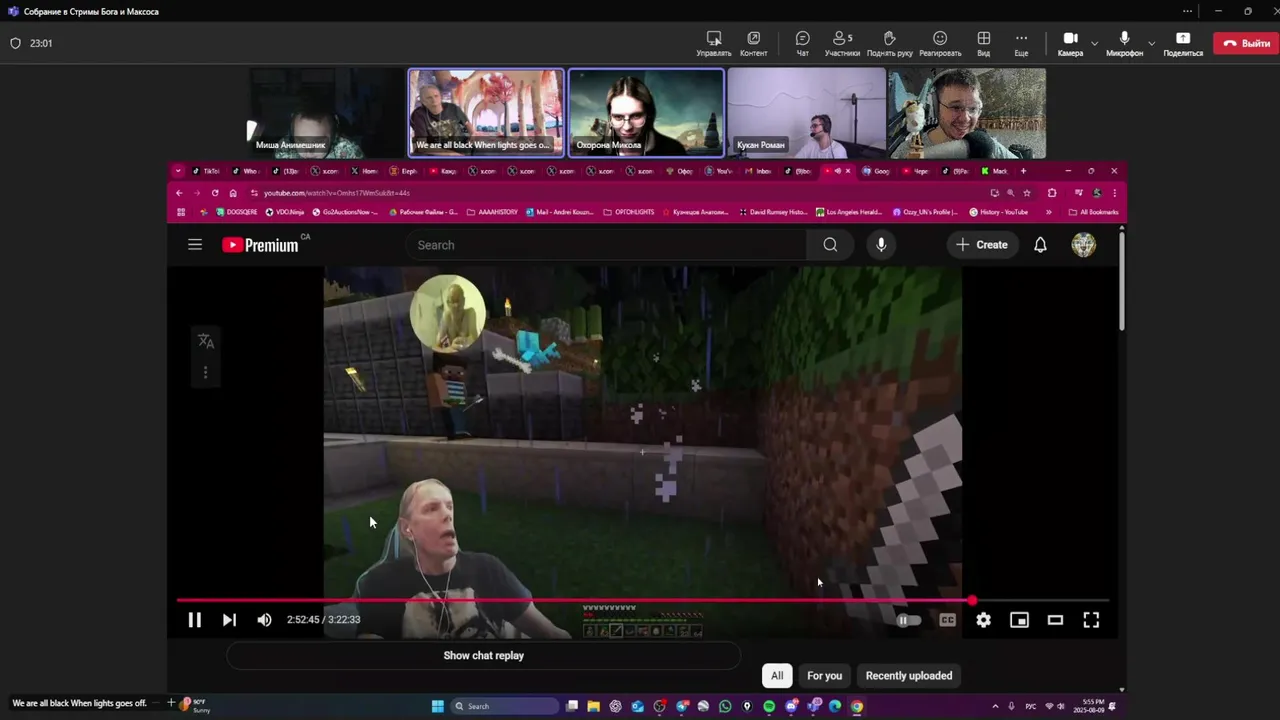Viewport: 1280px width, 720px height.
Task: Open the Еще more actions menu
Action: 1021,44
